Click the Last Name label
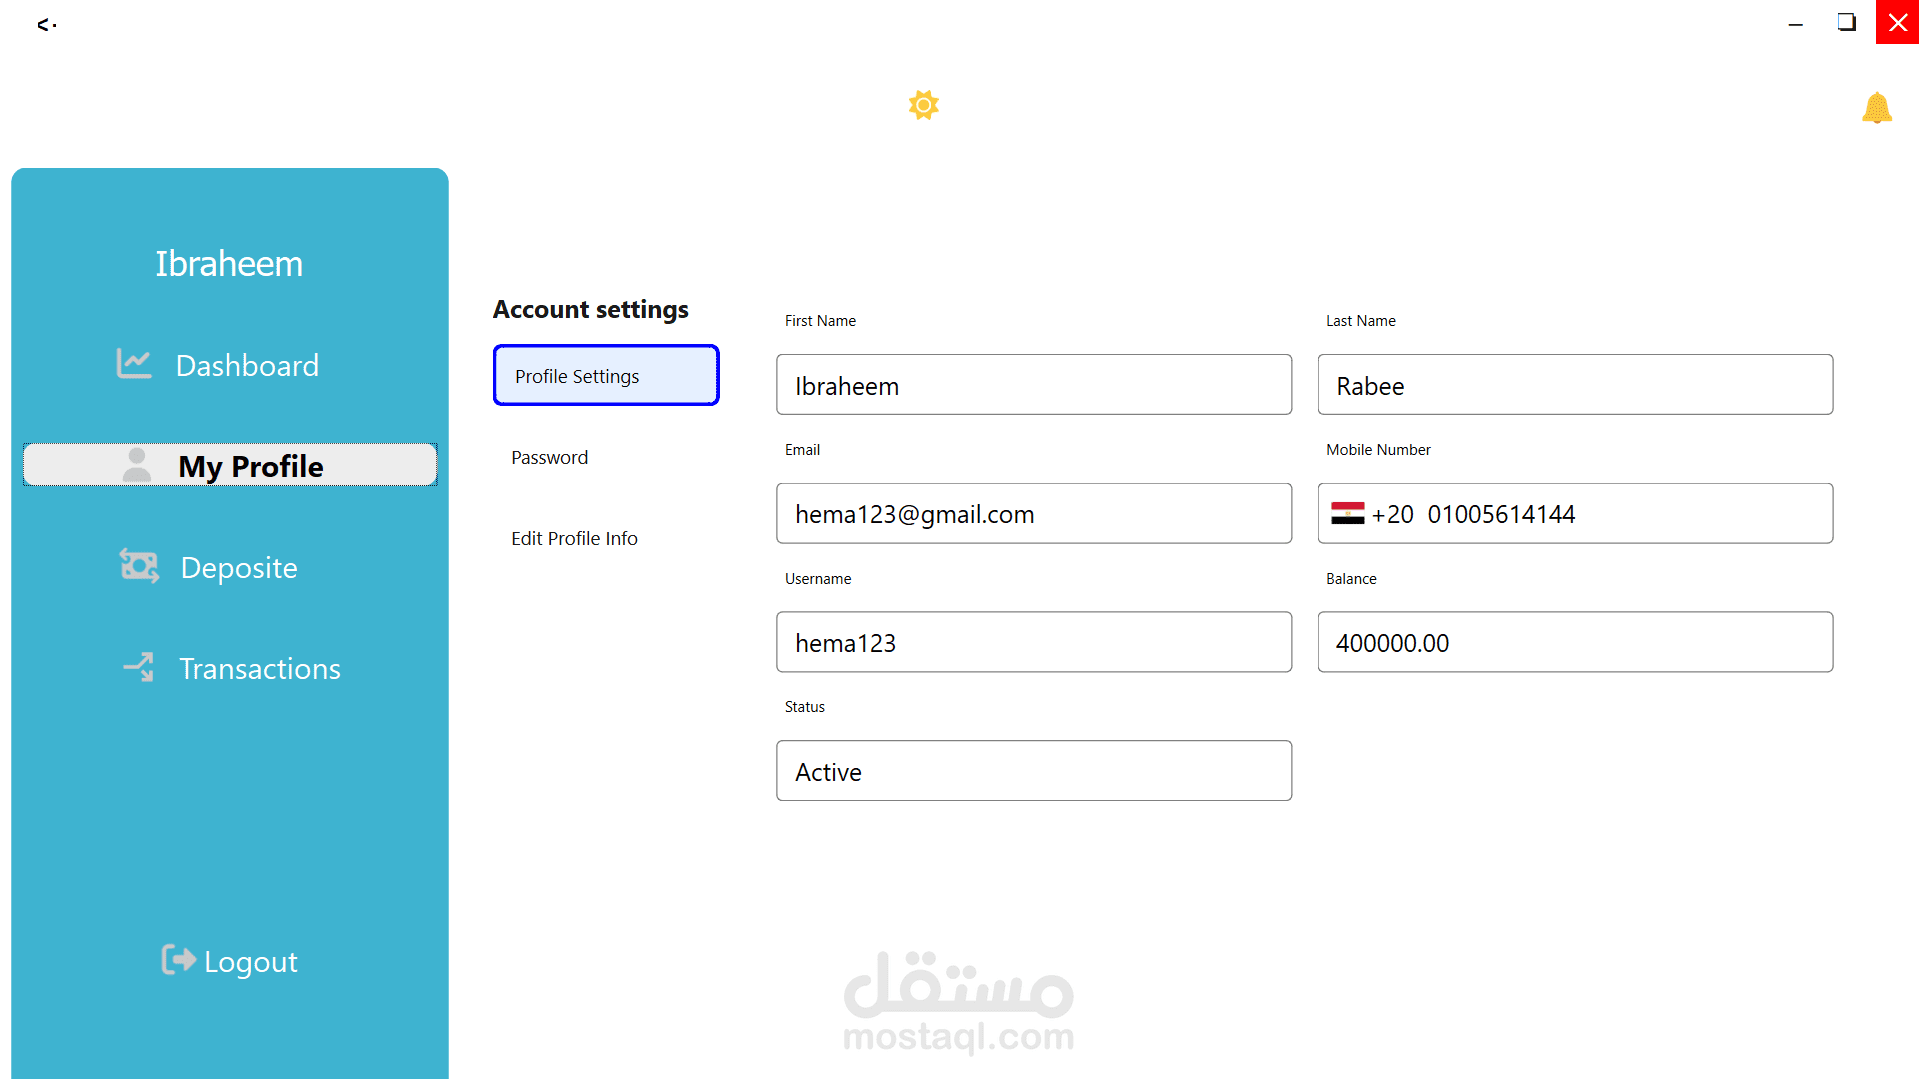The width and height of the screenshot is (1919, 1079). coord(1360,321)
